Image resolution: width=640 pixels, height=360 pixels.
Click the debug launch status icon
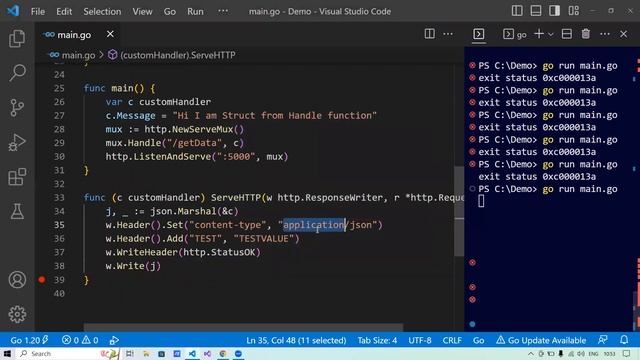pos(114,340)
